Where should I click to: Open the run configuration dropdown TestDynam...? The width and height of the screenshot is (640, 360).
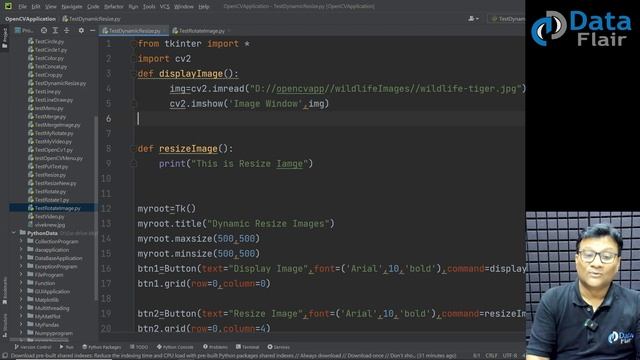507,19
